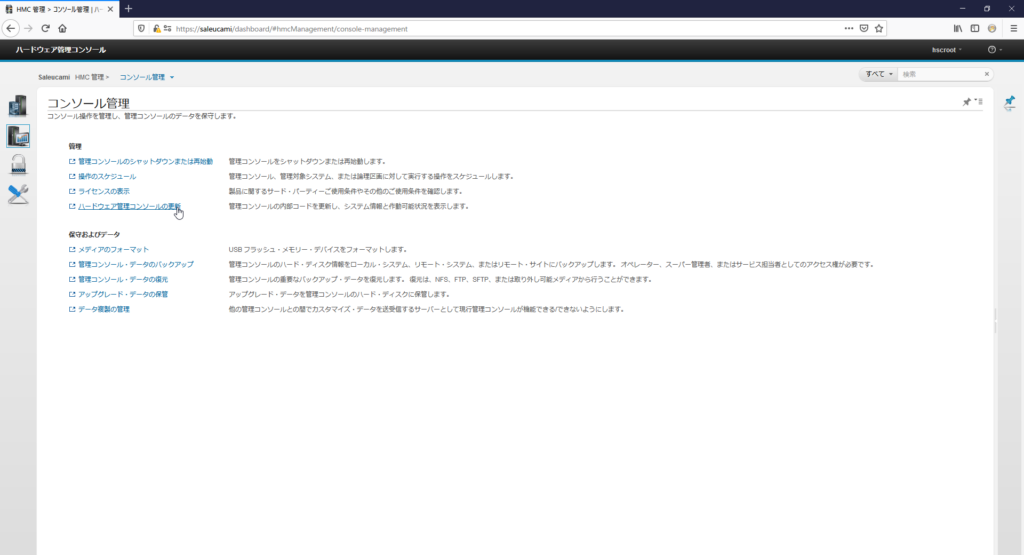This screenshot has height=555, width=1024.
Task: Open the Firefox Library icon
Action: [x=957, y=28]
